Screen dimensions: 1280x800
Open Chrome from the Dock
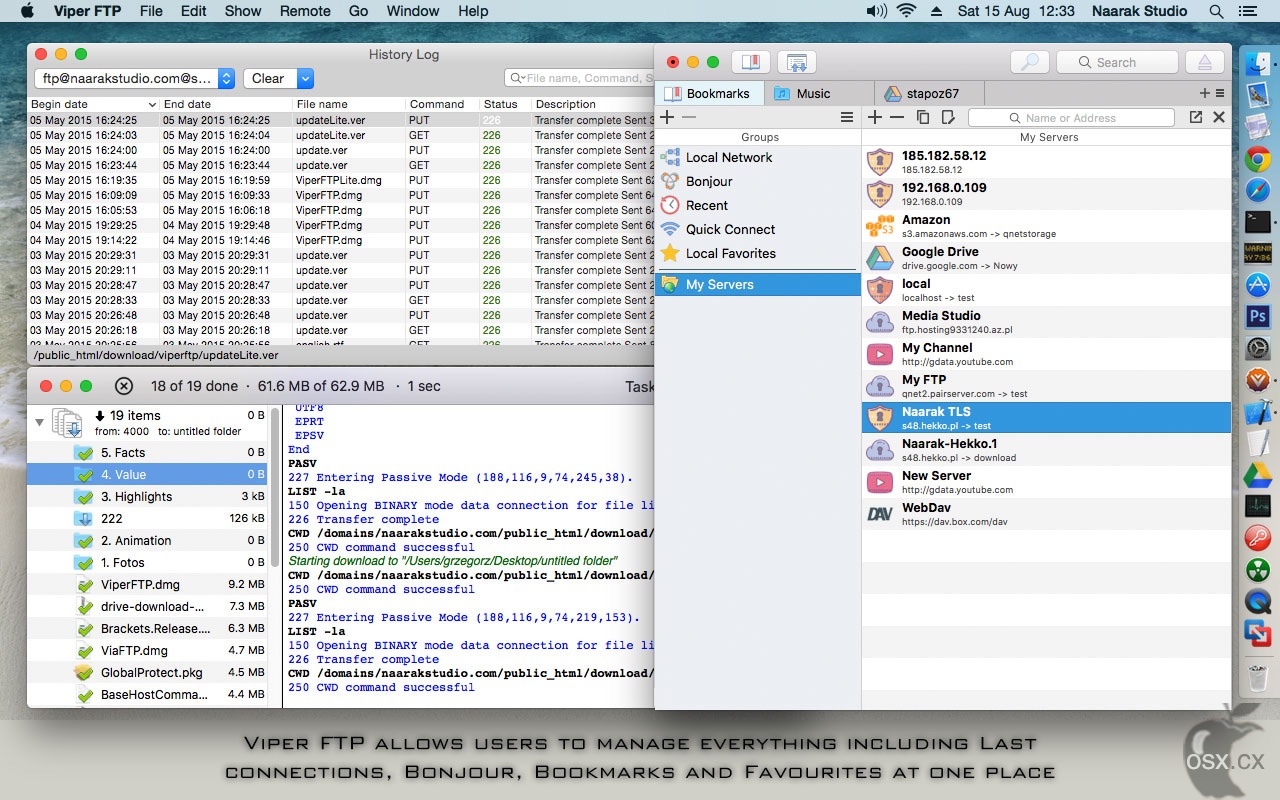pyautogui.click(x=1258, y=158)
